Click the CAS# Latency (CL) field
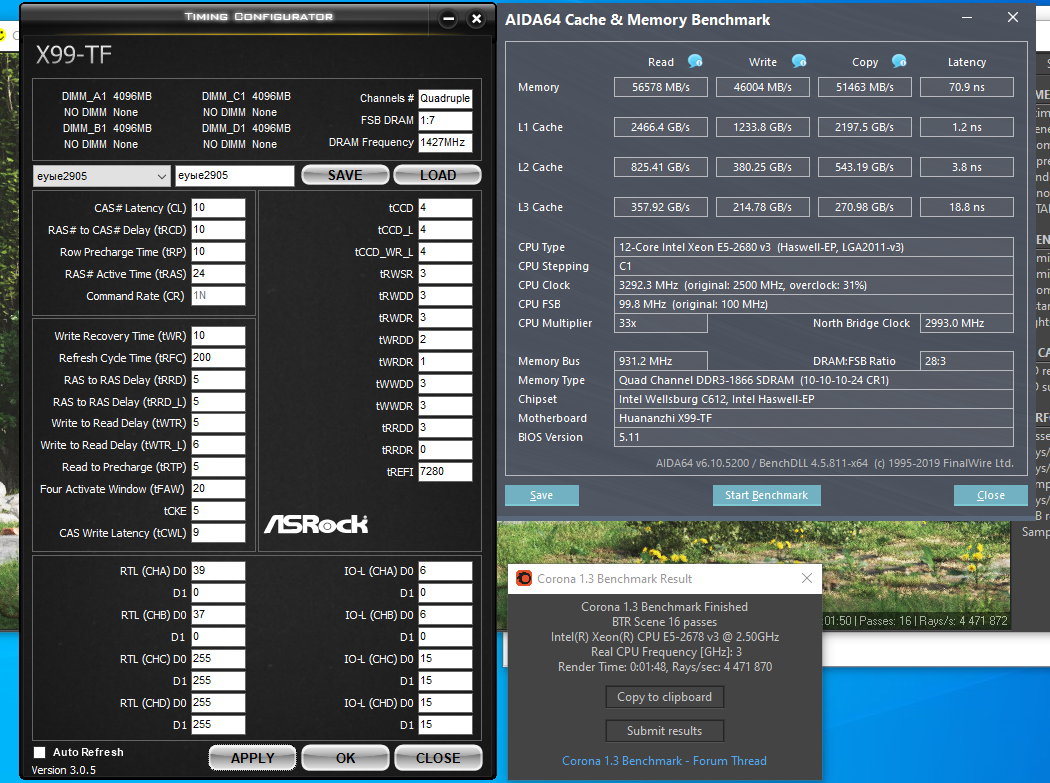The image size is (1050, 783). [218, 208]
